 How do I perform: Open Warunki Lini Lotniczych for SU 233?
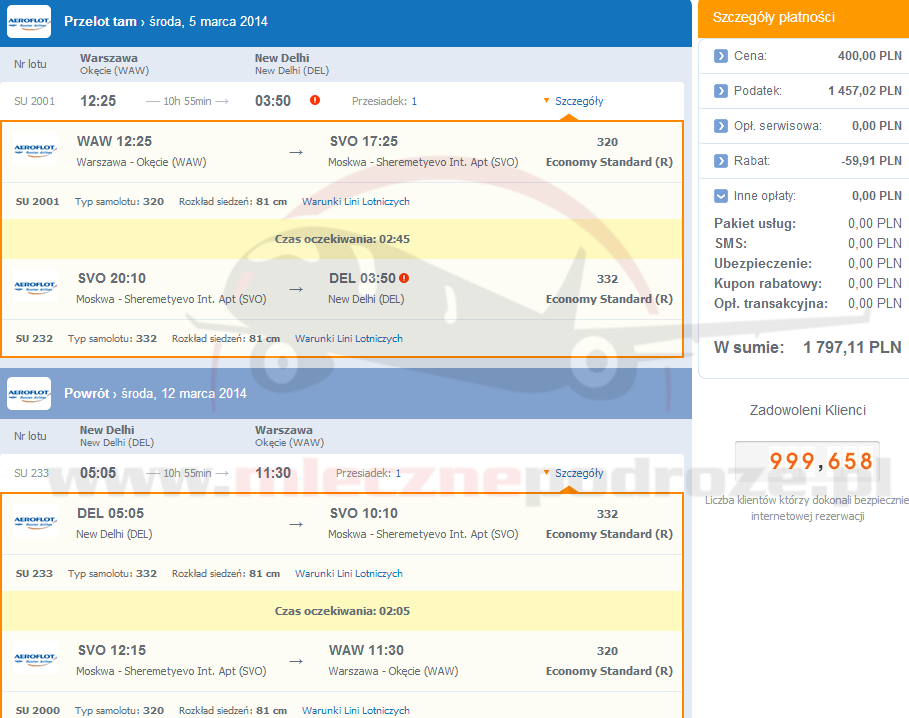[348, 574]
